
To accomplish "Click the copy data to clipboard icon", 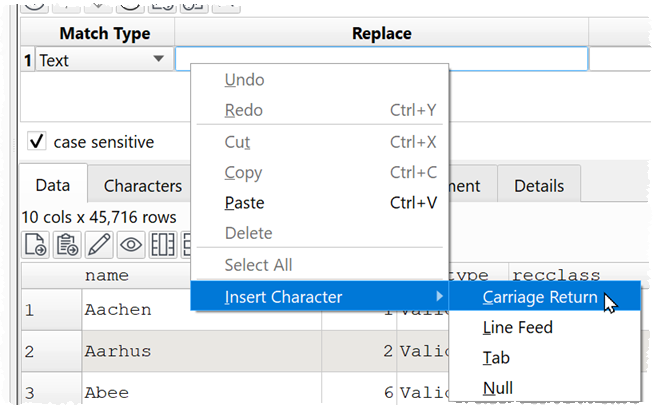I will [68, 243].
